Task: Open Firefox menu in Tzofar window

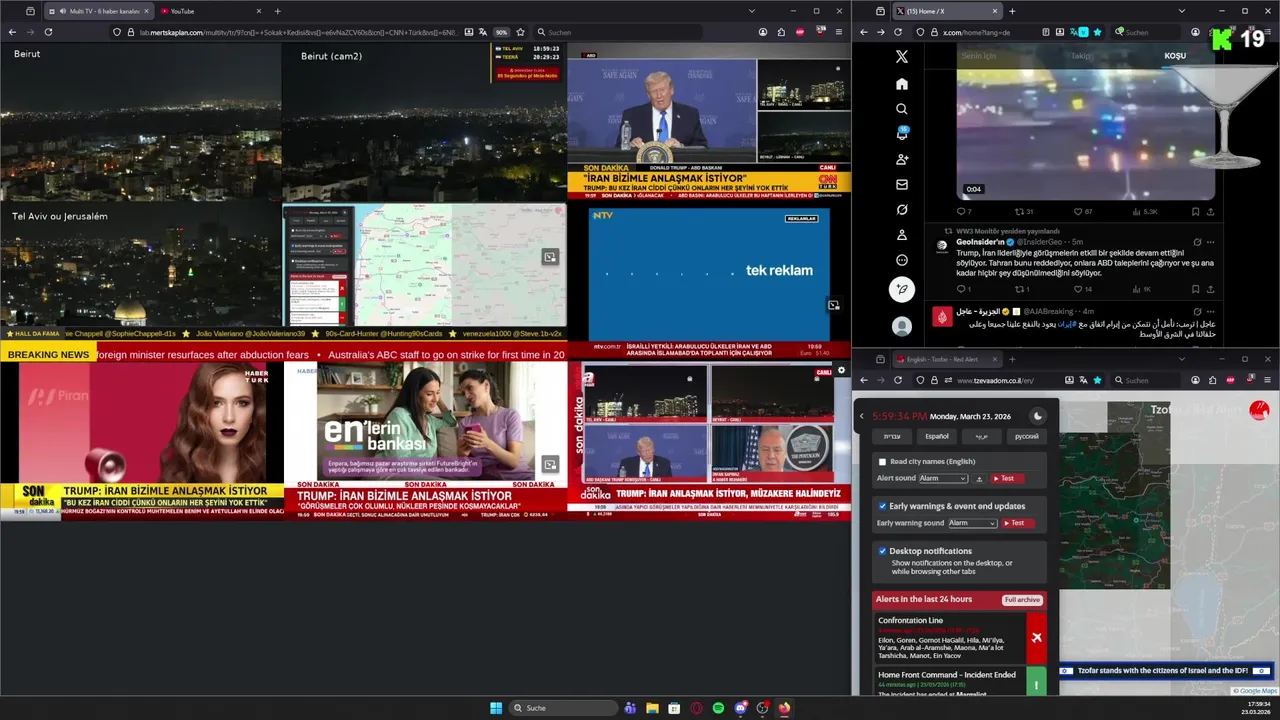Action: point(1265,380)
